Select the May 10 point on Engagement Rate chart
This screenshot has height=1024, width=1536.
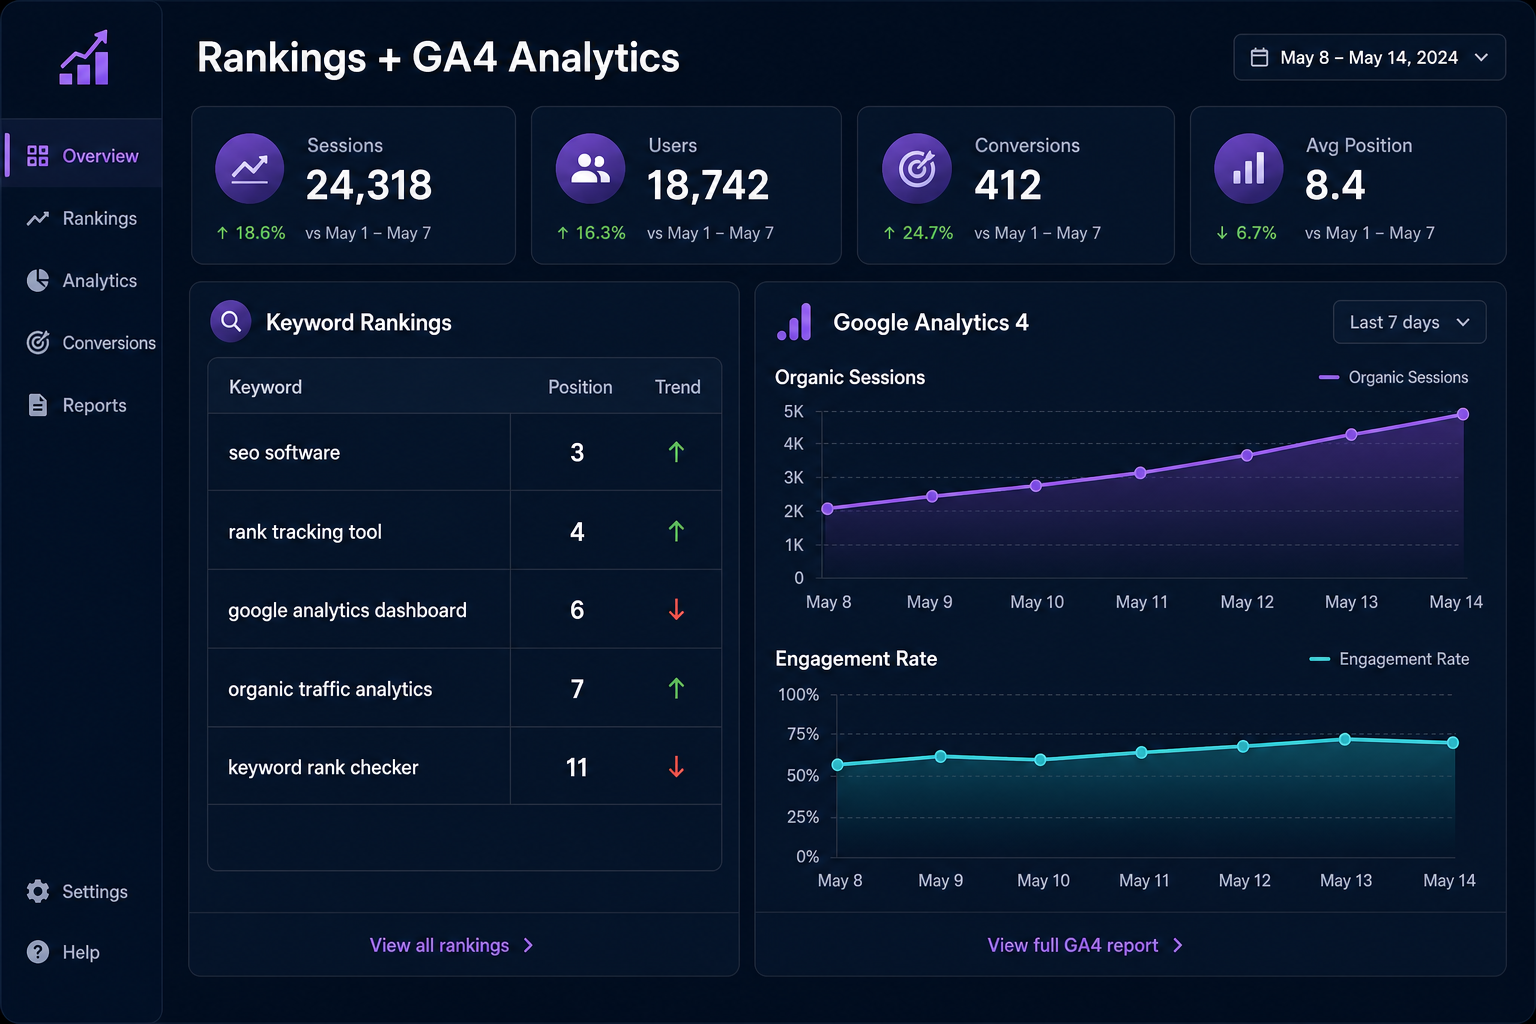(x=1040, y=760)
